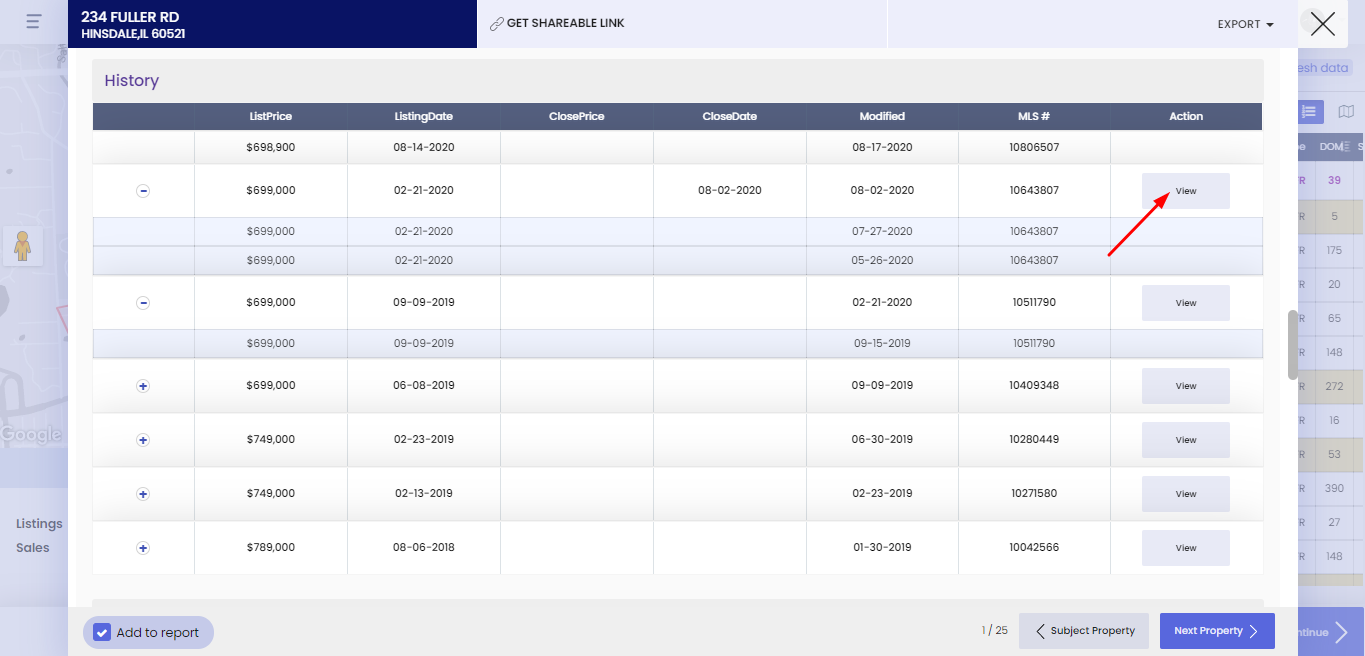
Task: Switch to list view icon
Action: tap(1311, 112)
